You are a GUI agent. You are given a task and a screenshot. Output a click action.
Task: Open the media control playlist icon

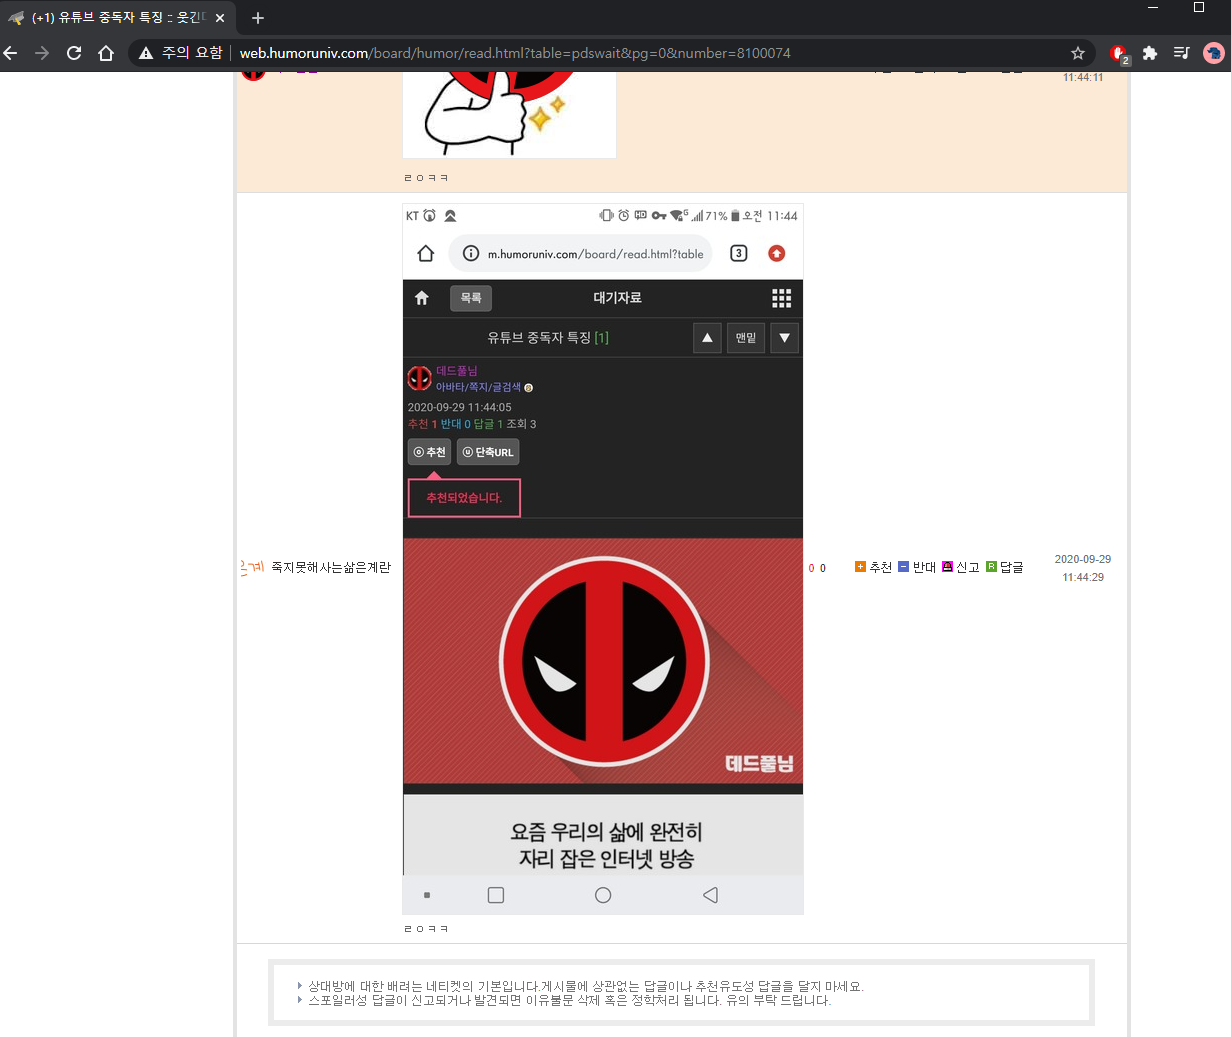1181,53
